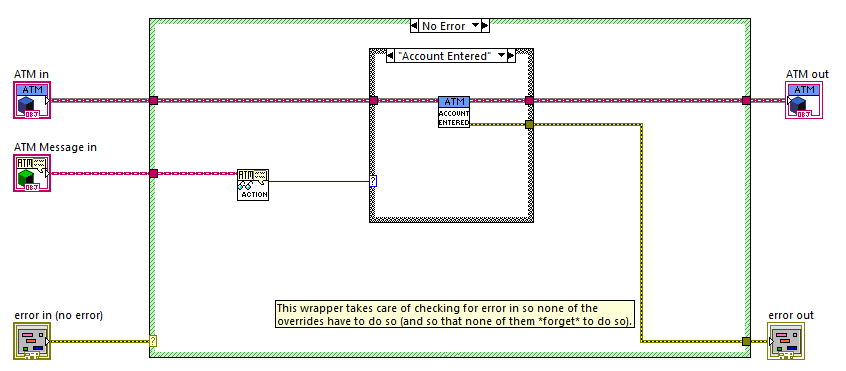Select the ATM Message in terminal
846x371 pixels.
tap(32, 173)
